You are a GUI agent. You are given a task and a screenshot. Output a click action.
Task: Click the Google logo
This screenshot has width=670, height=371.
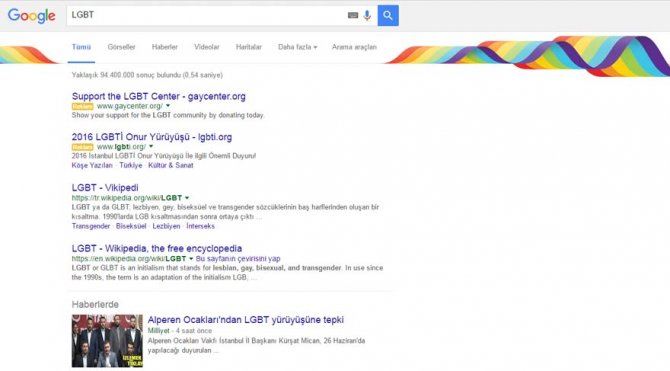pos(32,16)
